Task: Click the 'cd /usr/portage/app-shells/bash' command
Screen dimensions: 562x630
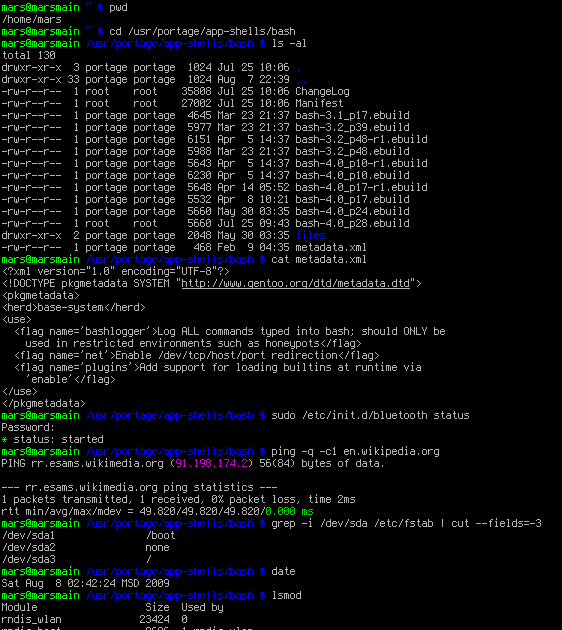Action: [x=202, y=31]
